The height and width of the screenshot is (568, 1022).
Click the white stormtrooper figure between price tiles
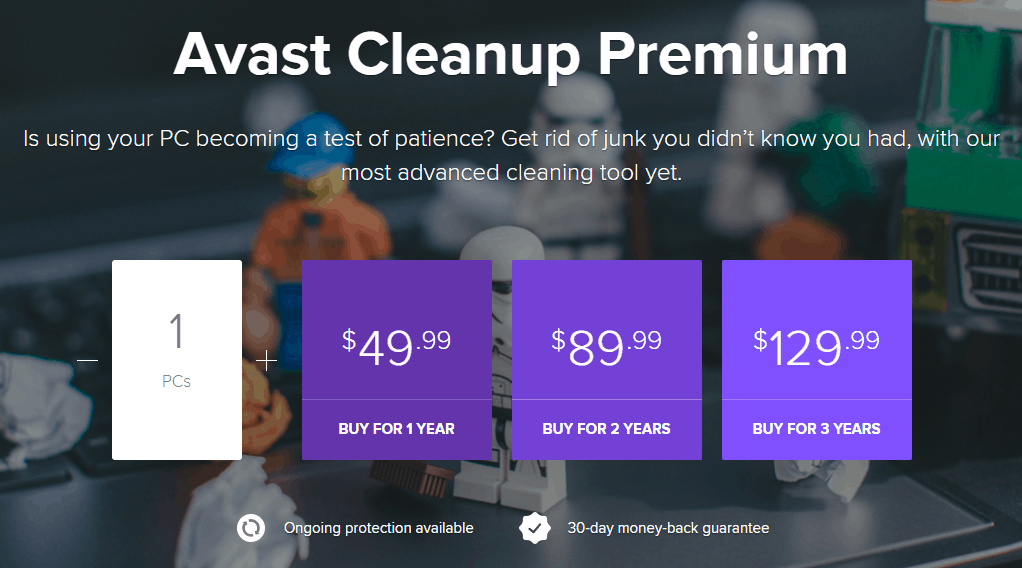(502, 365)
